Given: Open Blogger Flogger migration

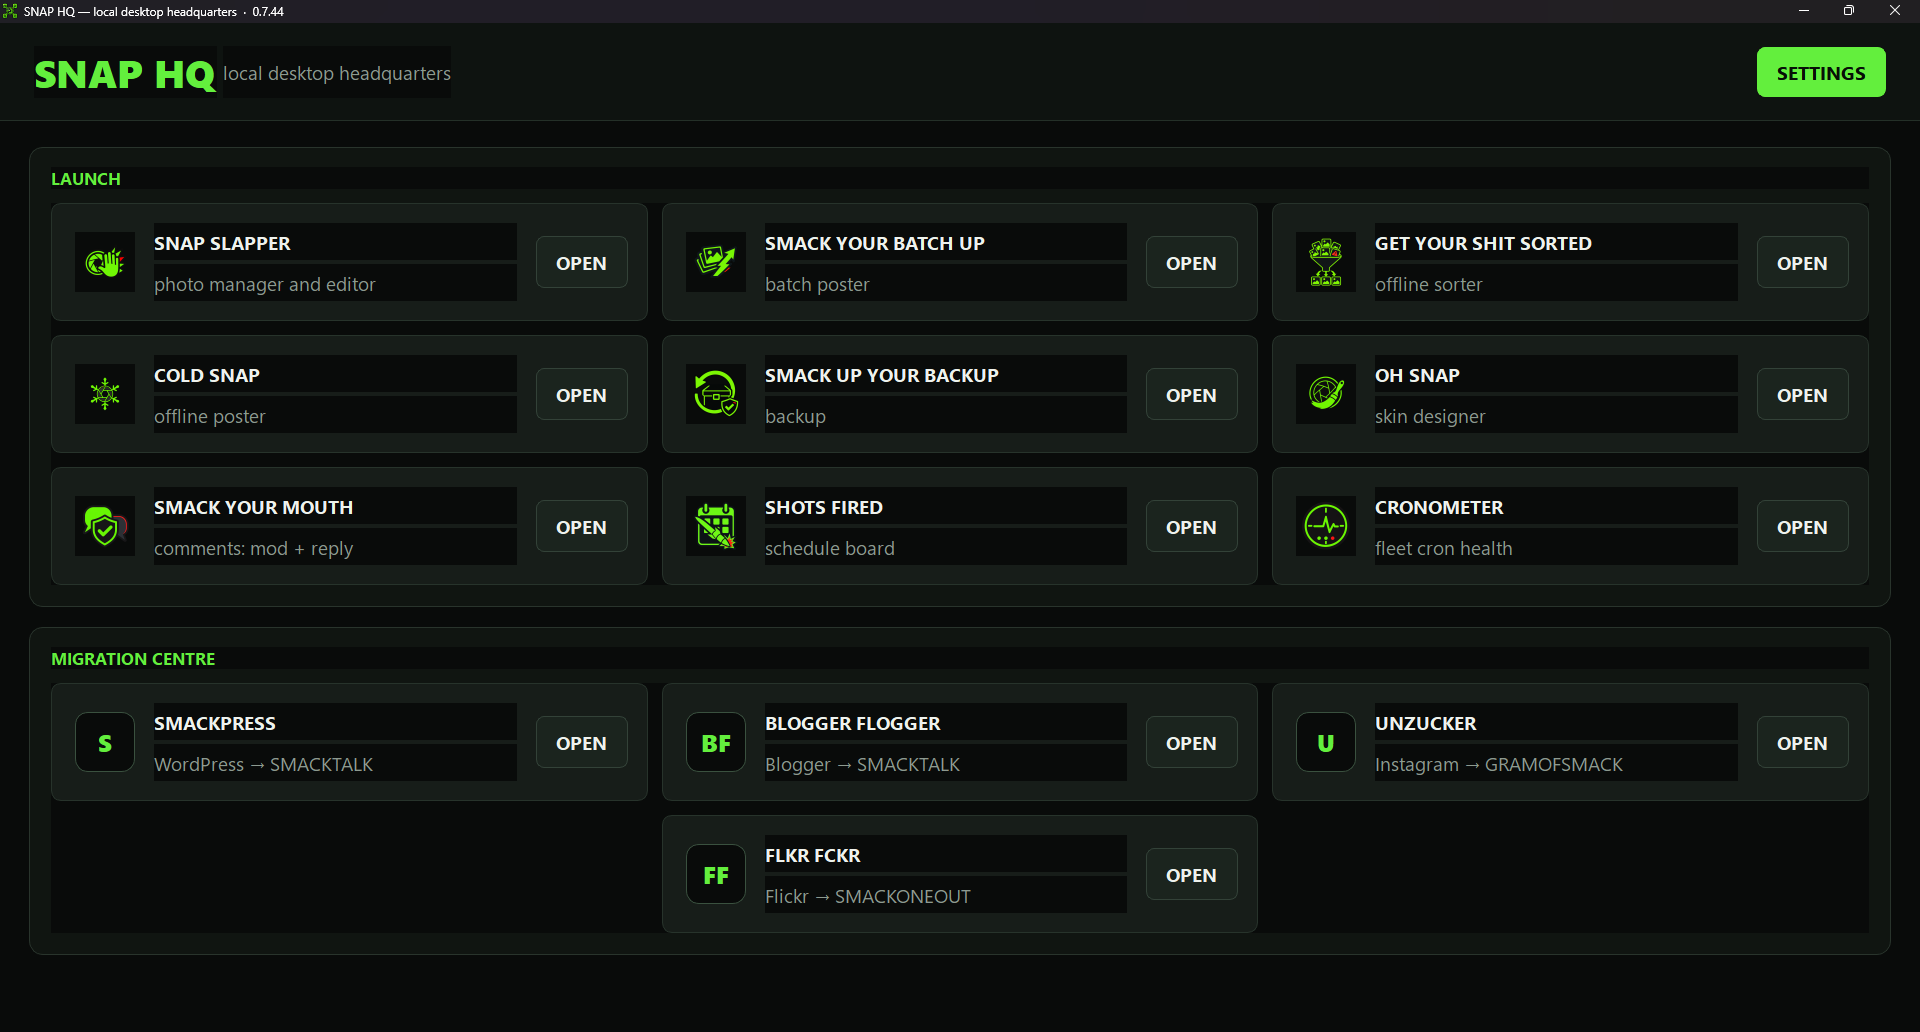Looking at the screenshot, I should [1191, 742].
